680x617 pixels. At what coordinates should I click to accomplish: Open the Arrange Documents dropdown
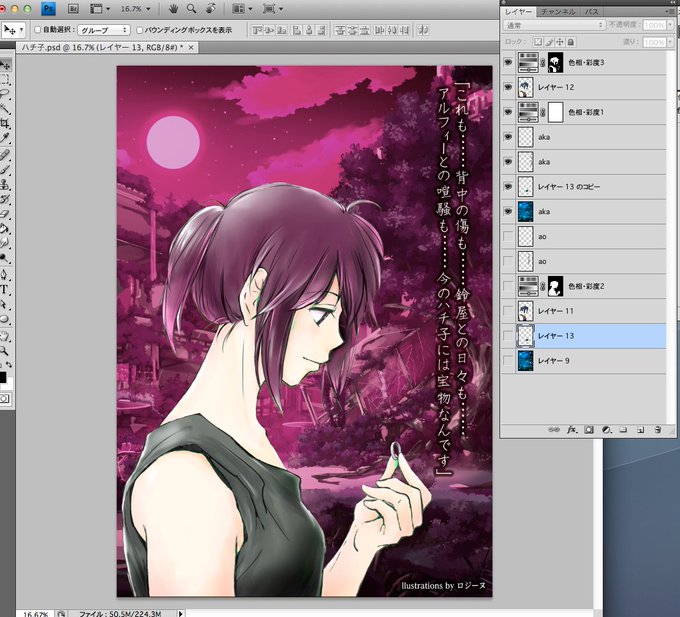(x=242, y=9)
